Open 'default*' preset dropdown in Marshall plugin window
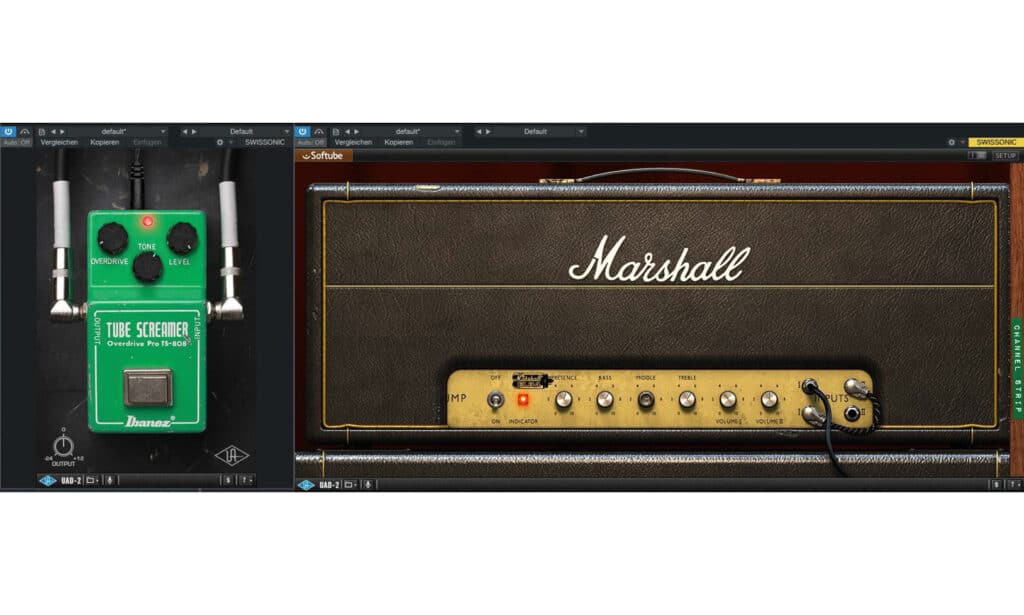1024x615 pixels. click(412, 132)
